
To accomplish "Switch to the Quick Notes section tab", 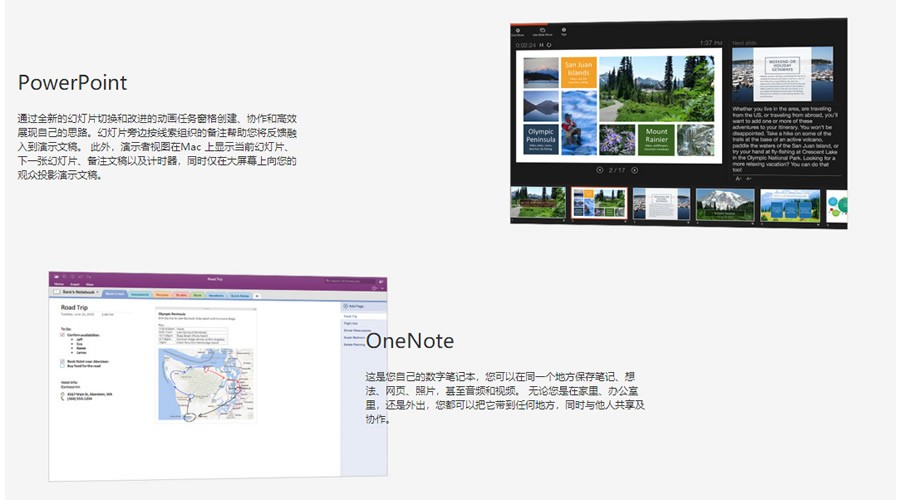I will coord(239,296).
